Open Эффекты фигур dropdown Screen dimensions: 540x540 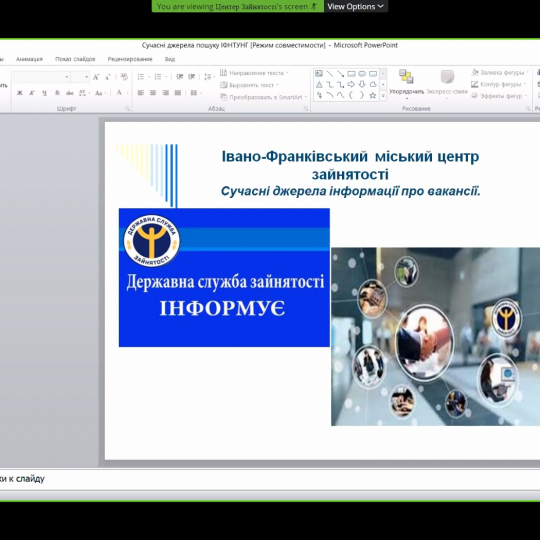(499, 96)
